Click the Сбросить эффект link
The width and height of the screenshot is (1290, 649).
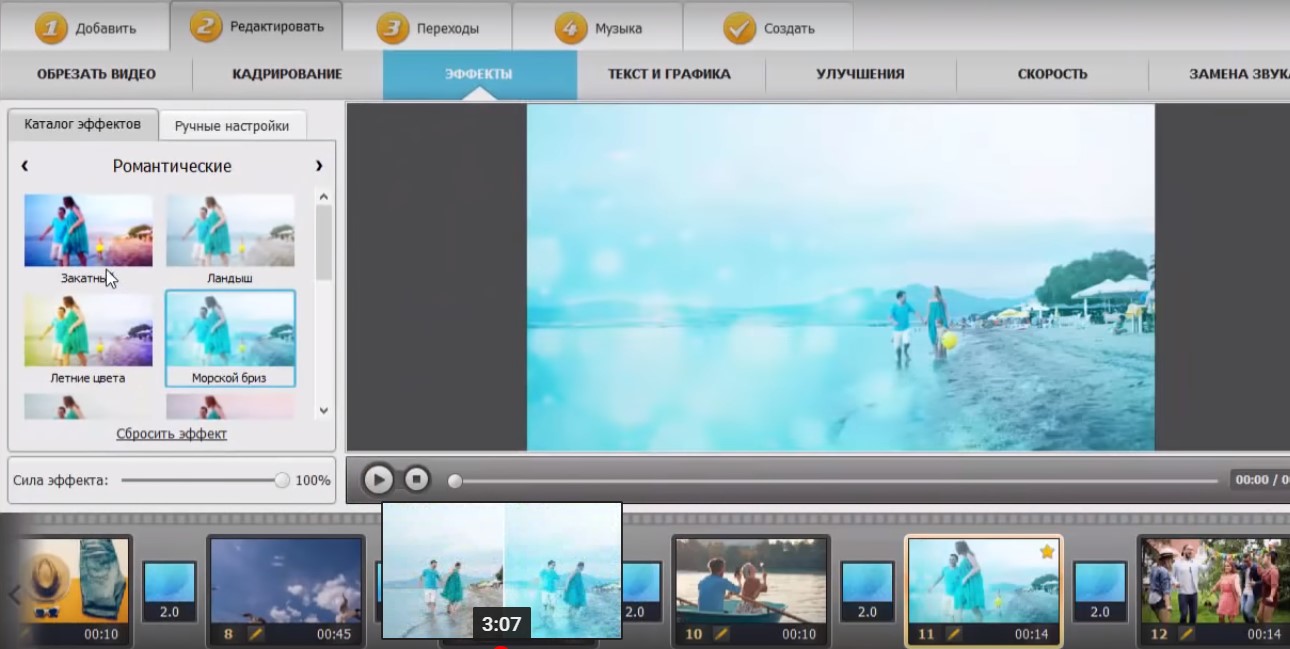172,434
